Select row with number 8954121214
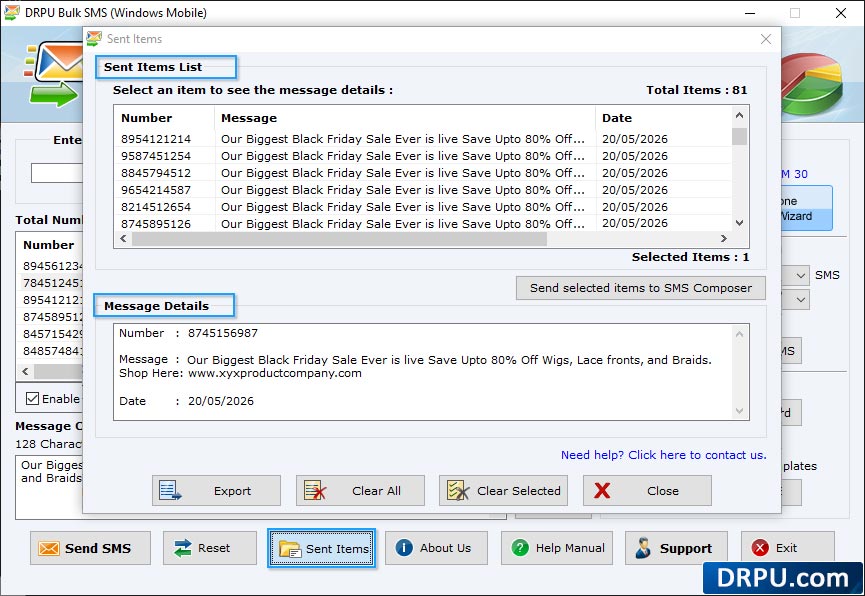This screenshot has height=596, width=865. 423,139
